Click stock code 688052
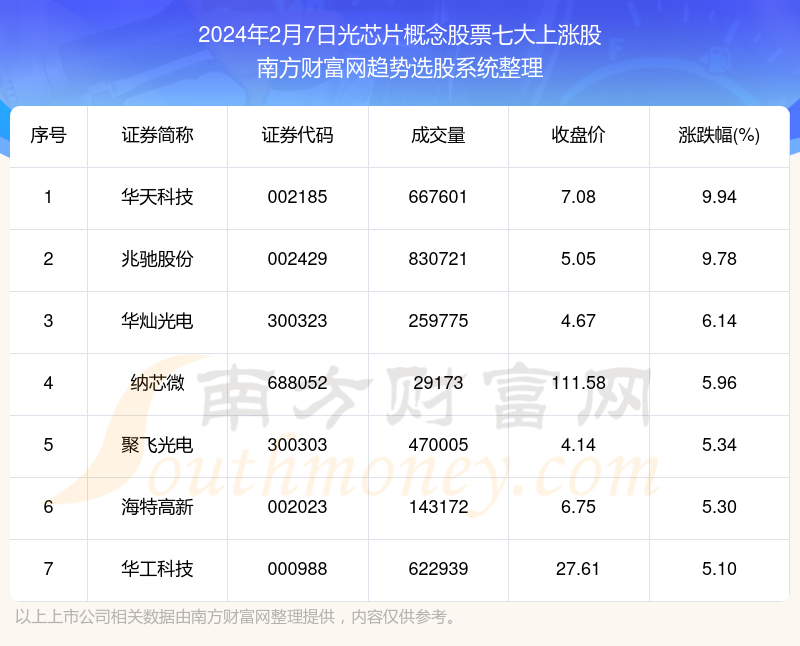 click(x=297, y=383)
